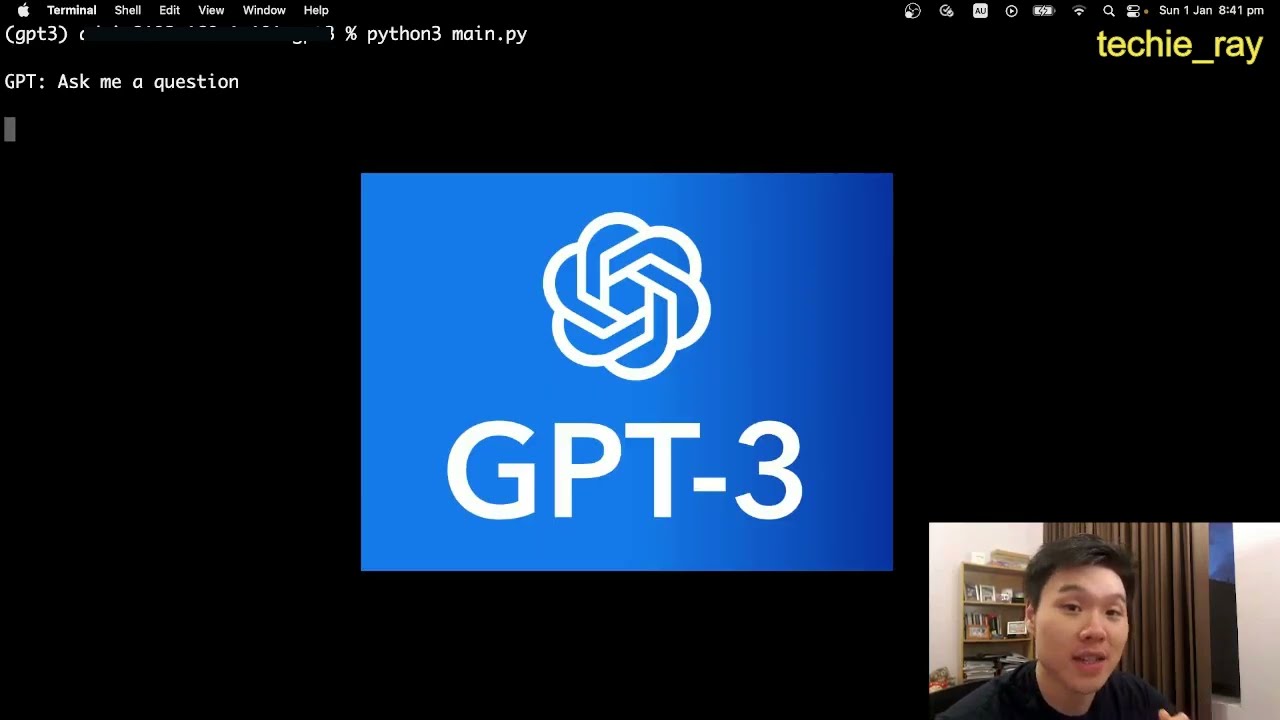Open the Help menu
Screen dimensions: 1280x720
(x=316, y=11)
